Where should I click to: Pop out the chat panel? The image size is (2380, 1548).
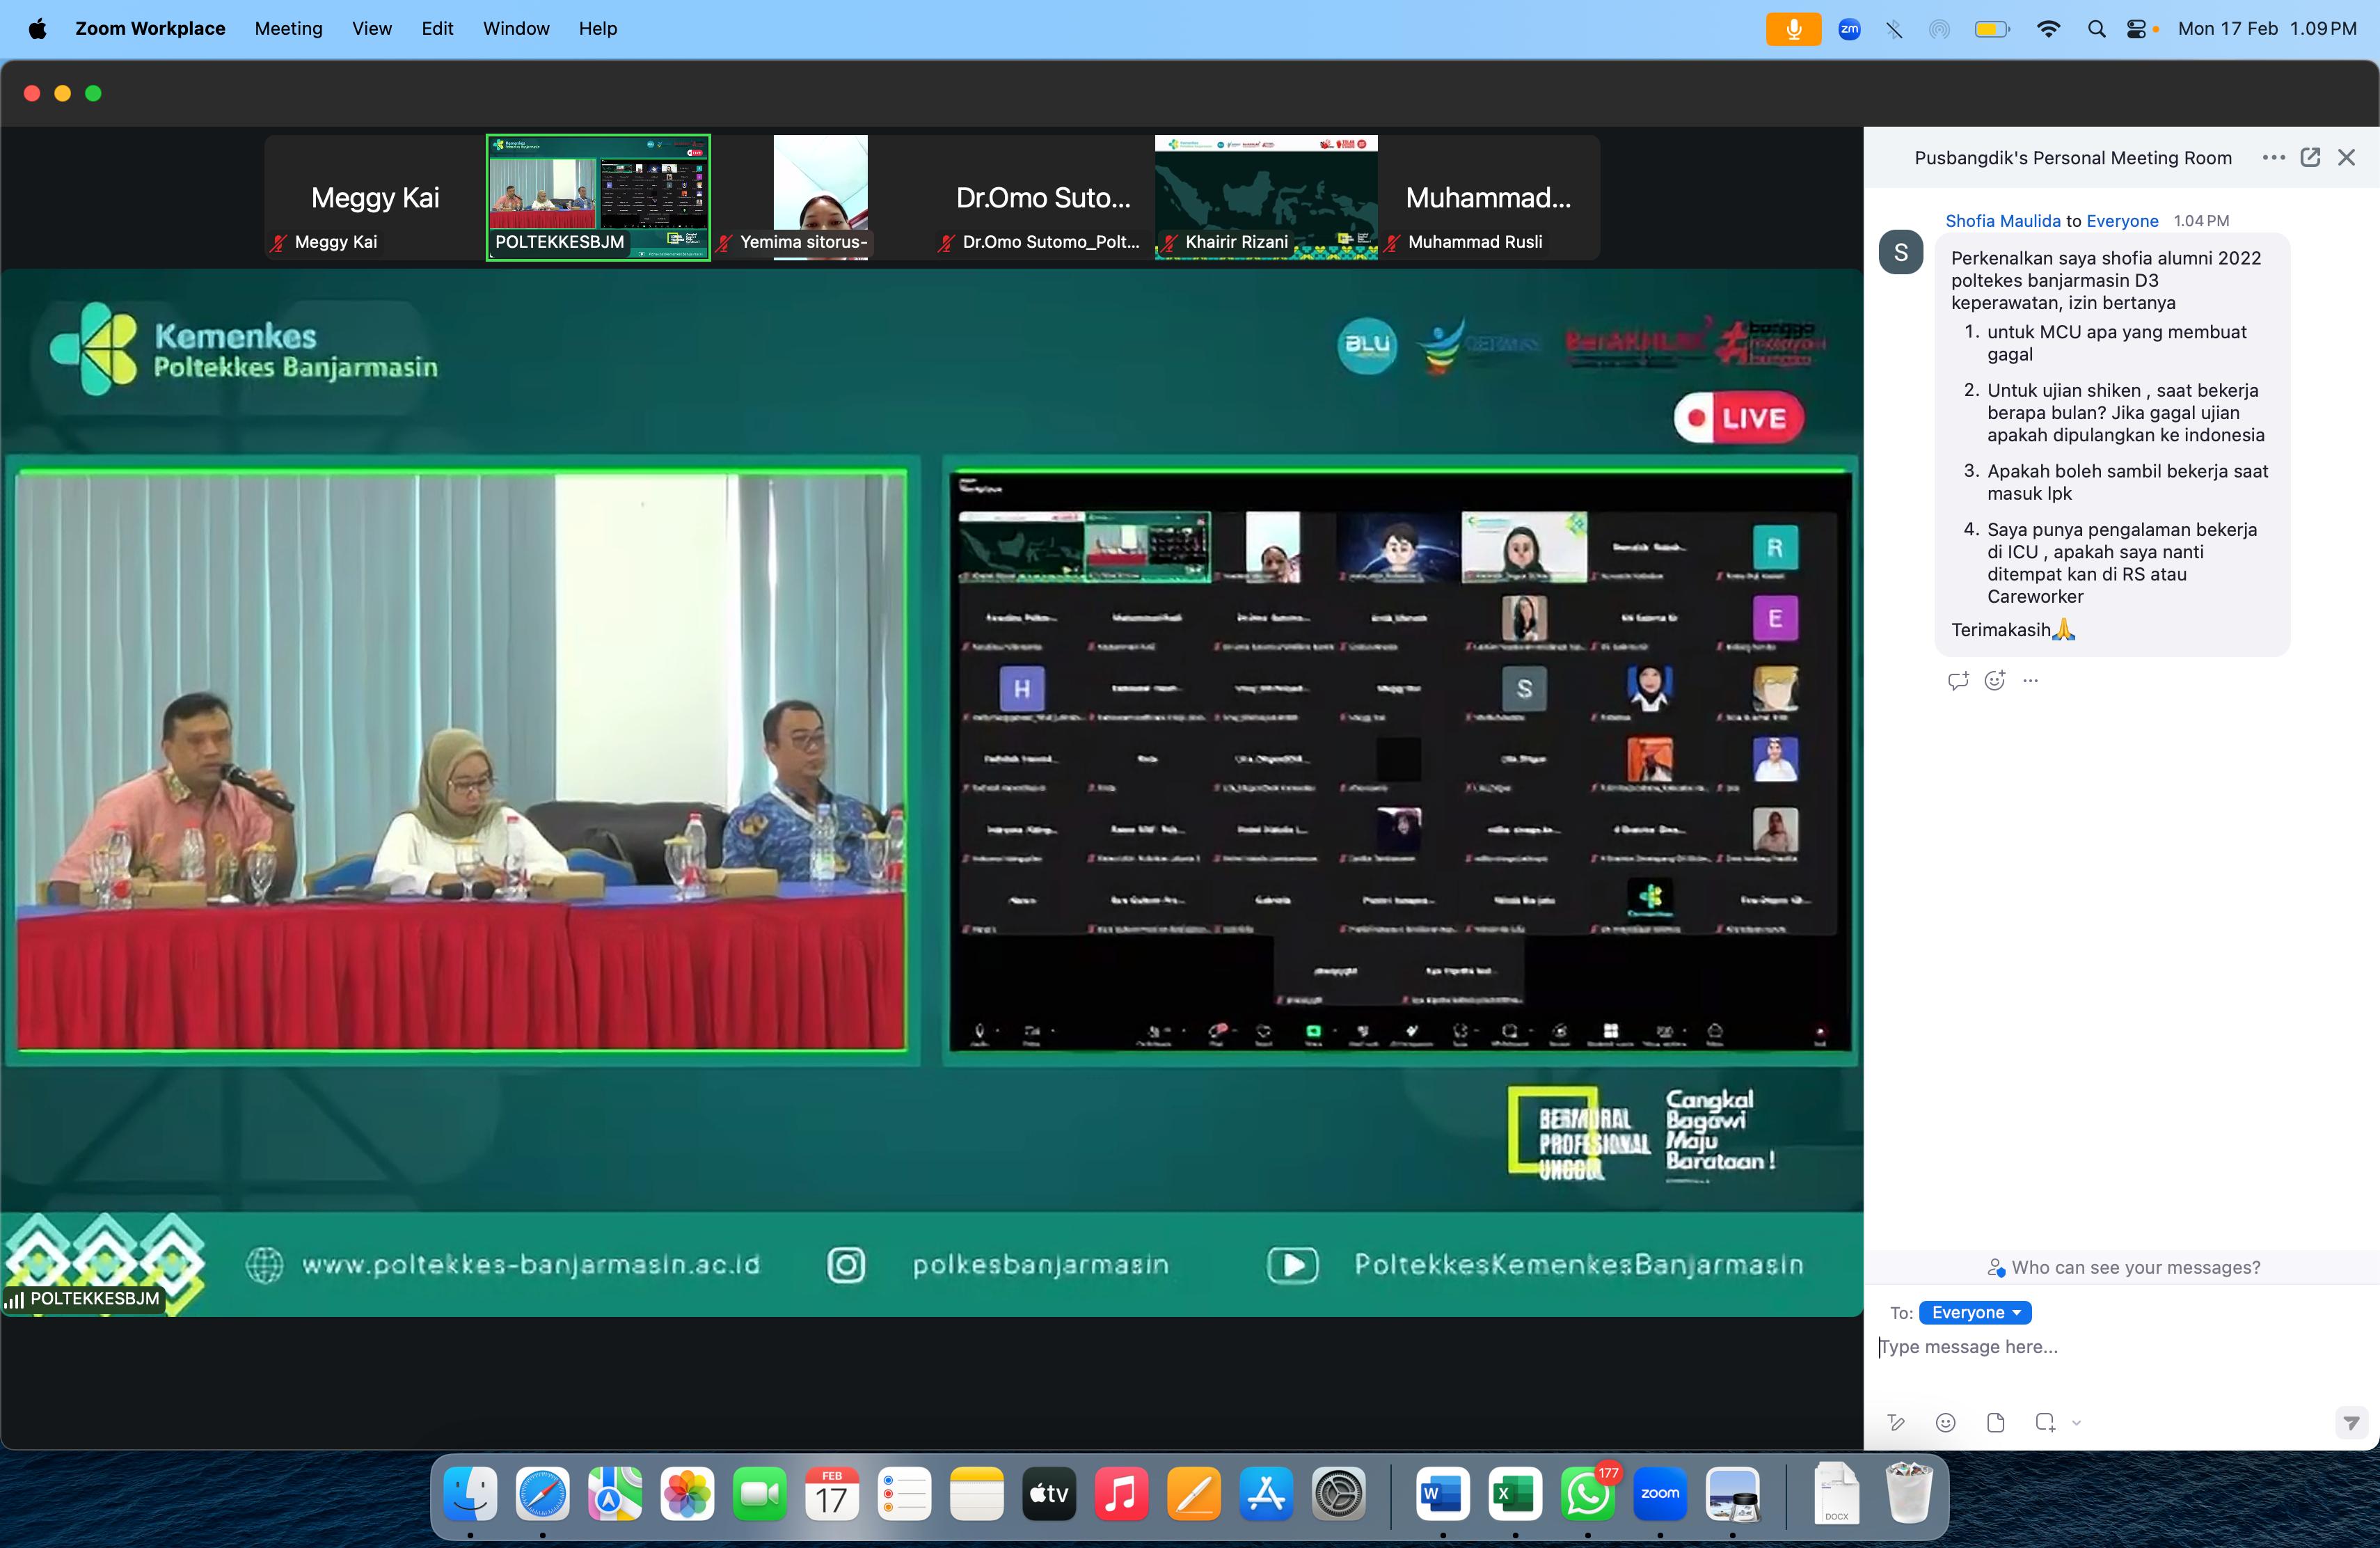coord(2310,157)
